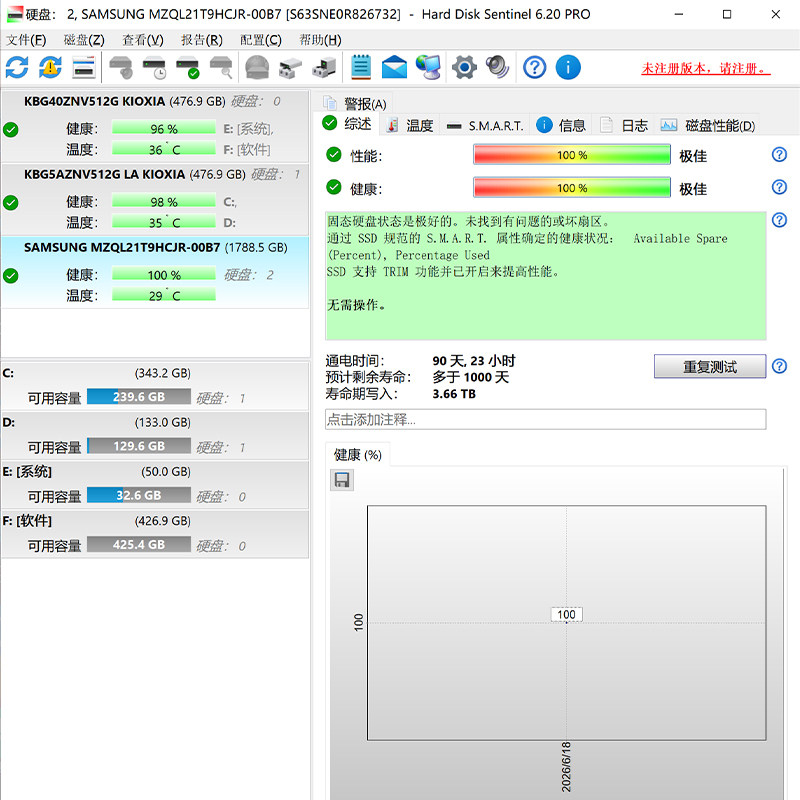Viewport: 800px width, 800px height.
Task: Click the 点击添加注释 comment field
Action: (x=545, y=419)
